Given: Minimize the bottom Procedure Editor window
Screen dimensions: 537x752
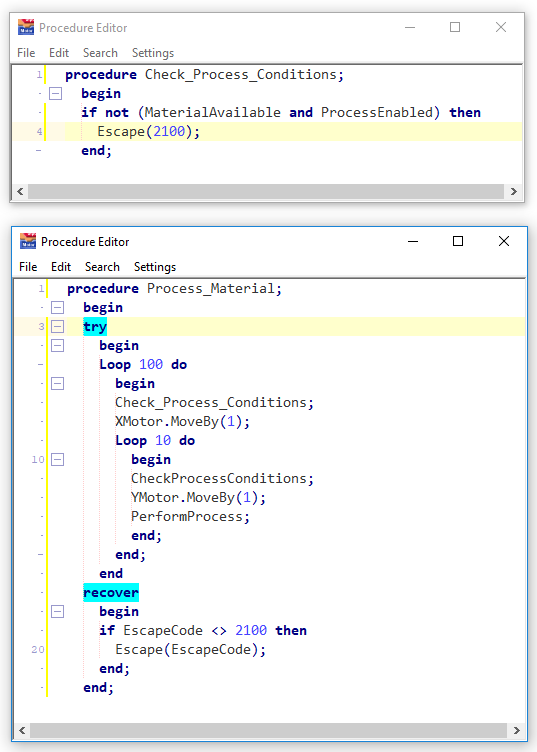Looking at the screenshot, I should [413, 241].
